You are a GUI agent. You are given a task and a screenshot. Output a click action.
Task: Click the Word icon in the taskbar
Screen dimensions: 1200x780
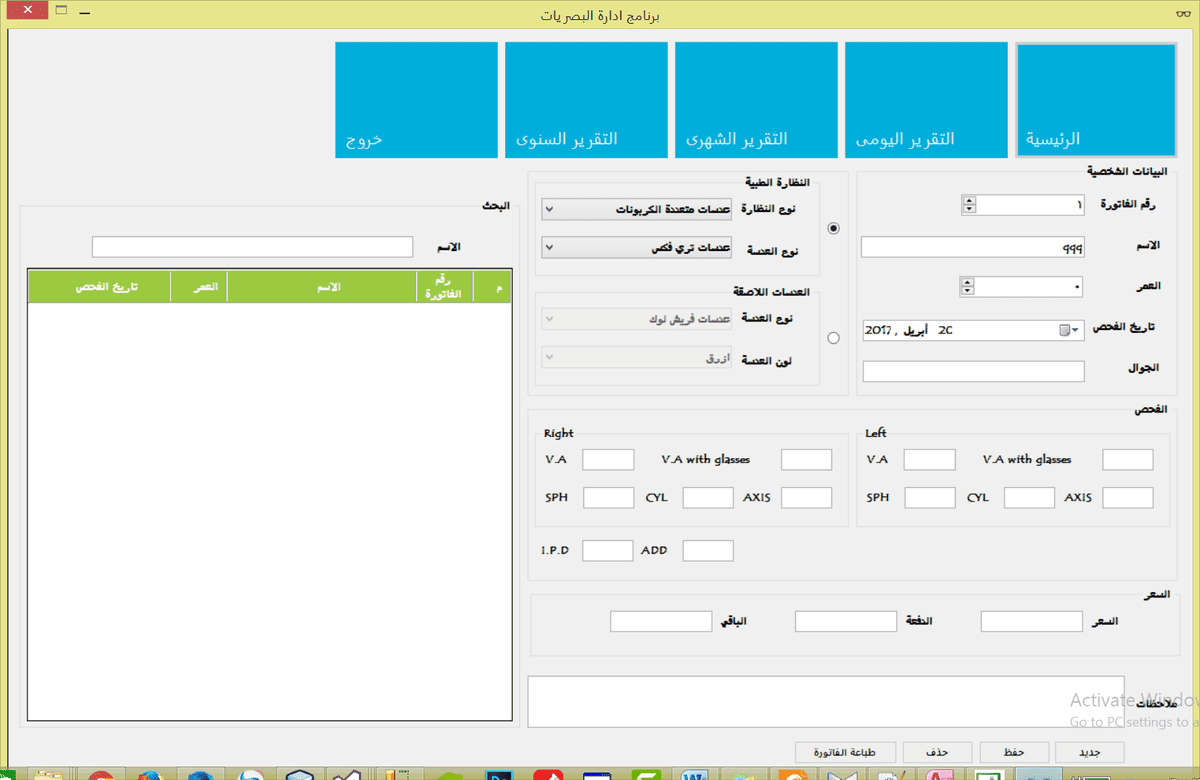tap(692, 775)
